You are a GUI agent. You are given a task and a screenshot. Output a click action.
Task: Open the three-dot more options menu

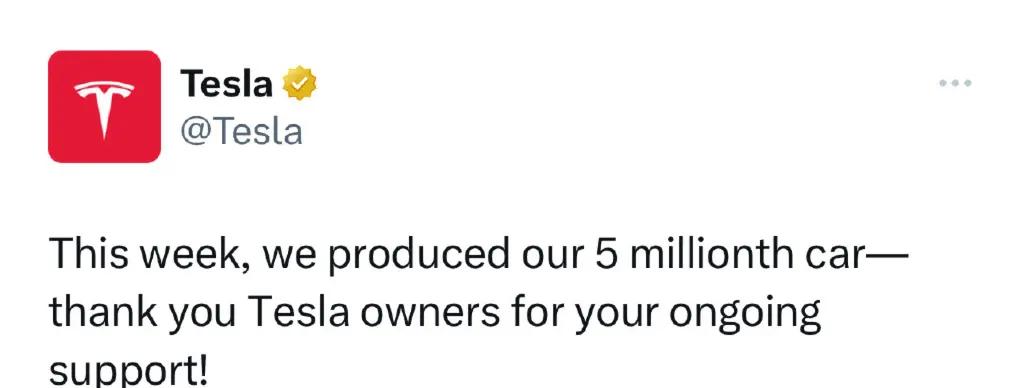pos(955,83)
